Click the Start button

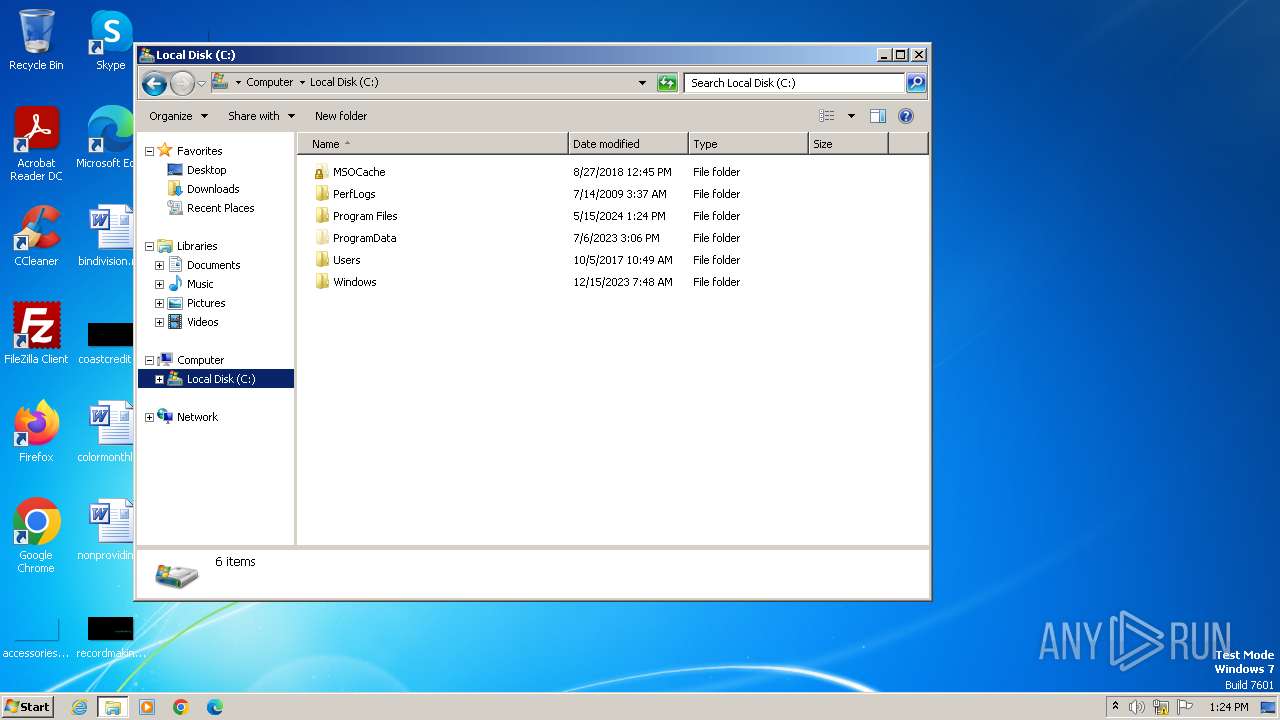[28, 707]
